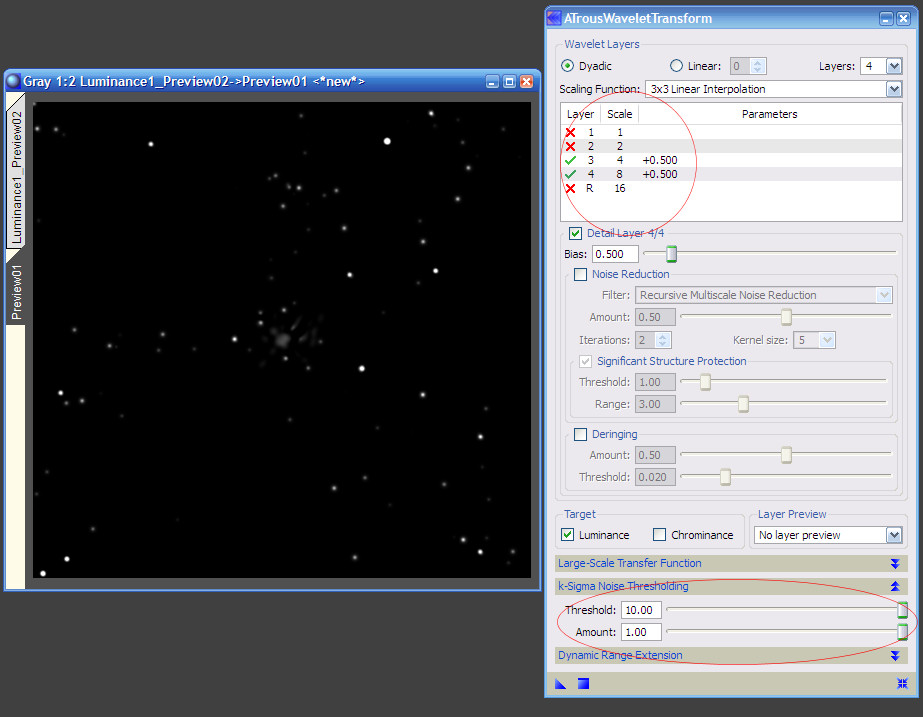This screenshot has height=717, width=923.
Task: Click the k-Sigma Amount slider handle
Action: [x=902, y=632]
